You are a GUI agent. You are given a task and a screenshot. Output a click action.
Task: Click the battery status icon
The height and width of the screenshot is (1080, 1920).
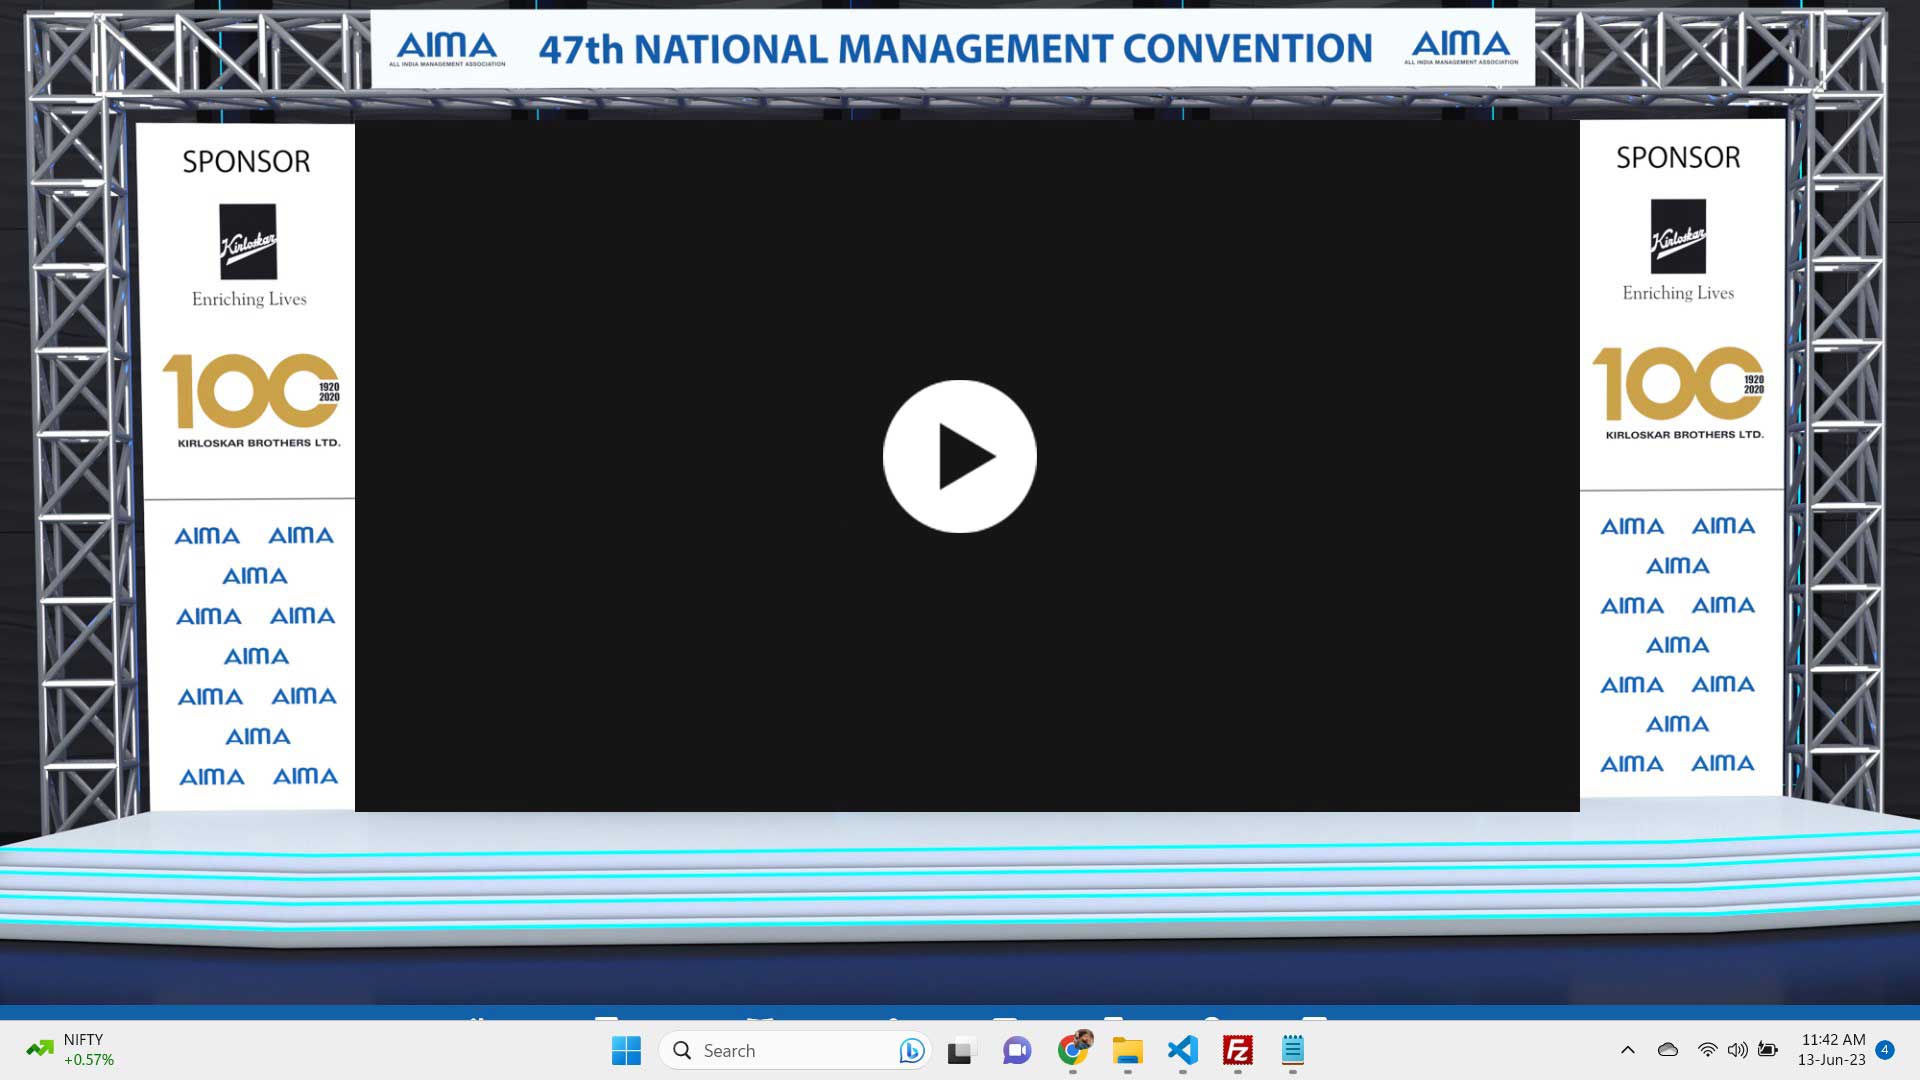coord(1768,1050)
